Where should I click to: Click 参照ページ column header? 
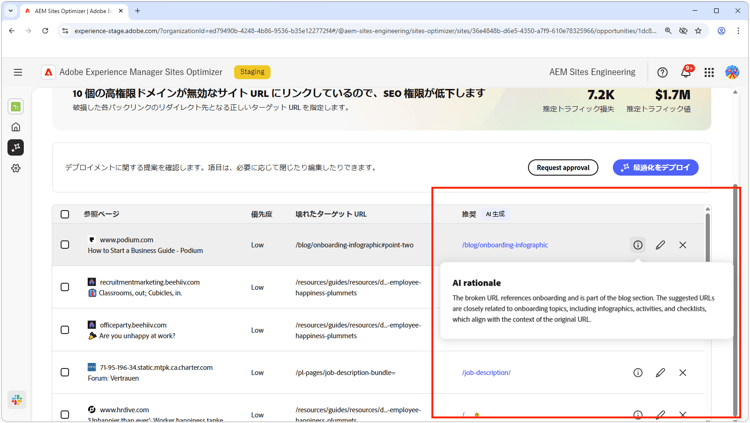click(x=101, y=214)
